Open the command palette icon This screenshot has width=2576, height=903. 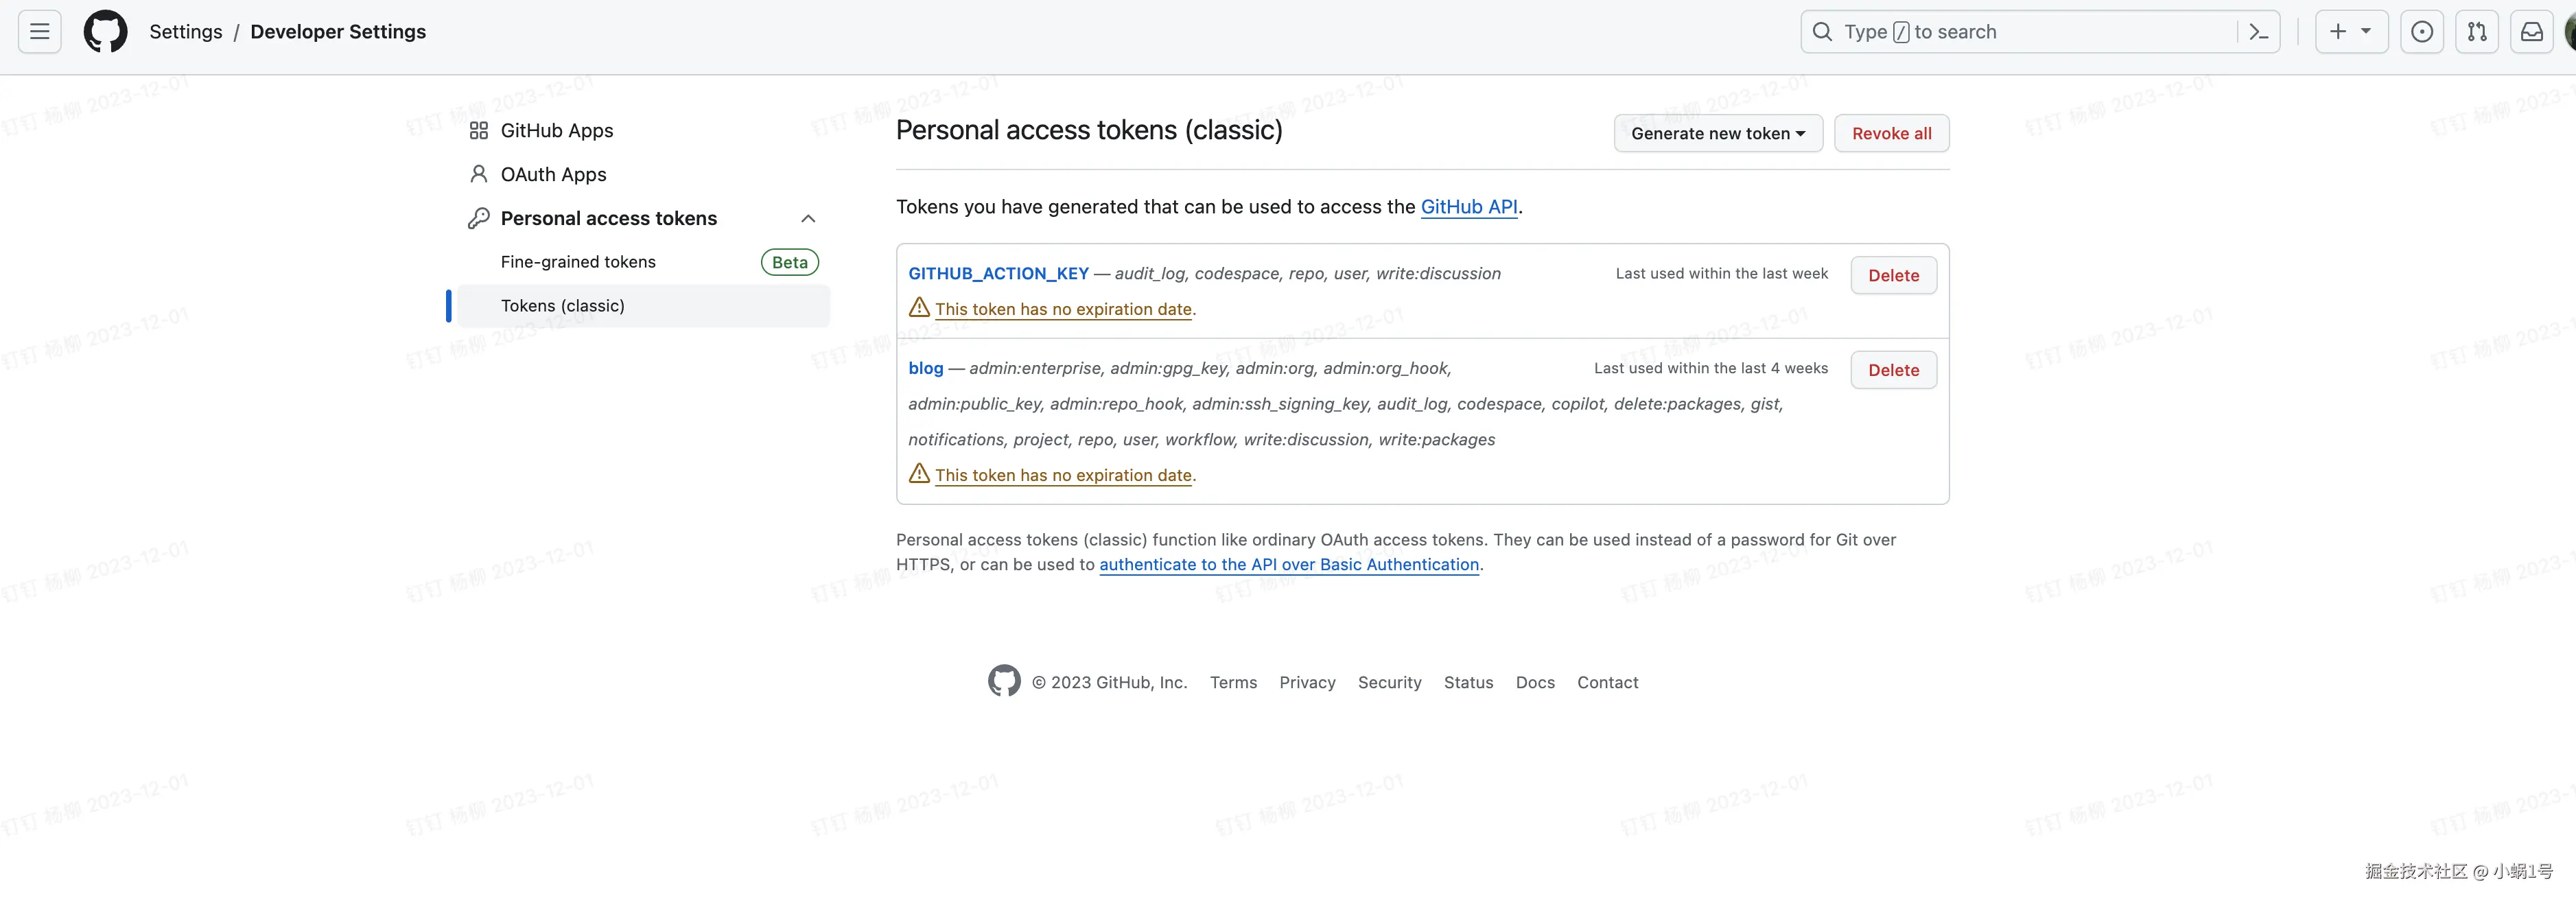[2258, 32]
